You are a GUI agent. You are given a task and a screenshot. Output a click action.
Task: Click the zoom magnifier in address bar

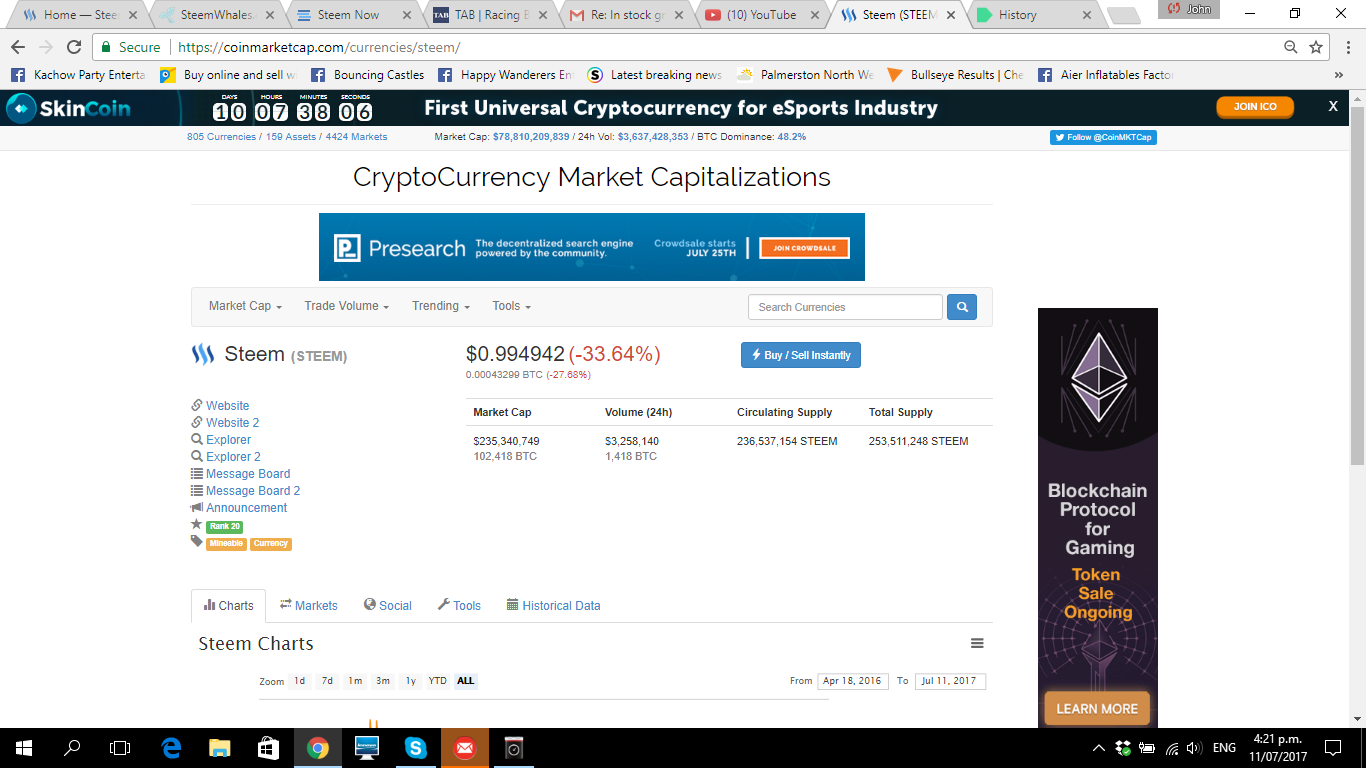click(x=1291, y=47)
